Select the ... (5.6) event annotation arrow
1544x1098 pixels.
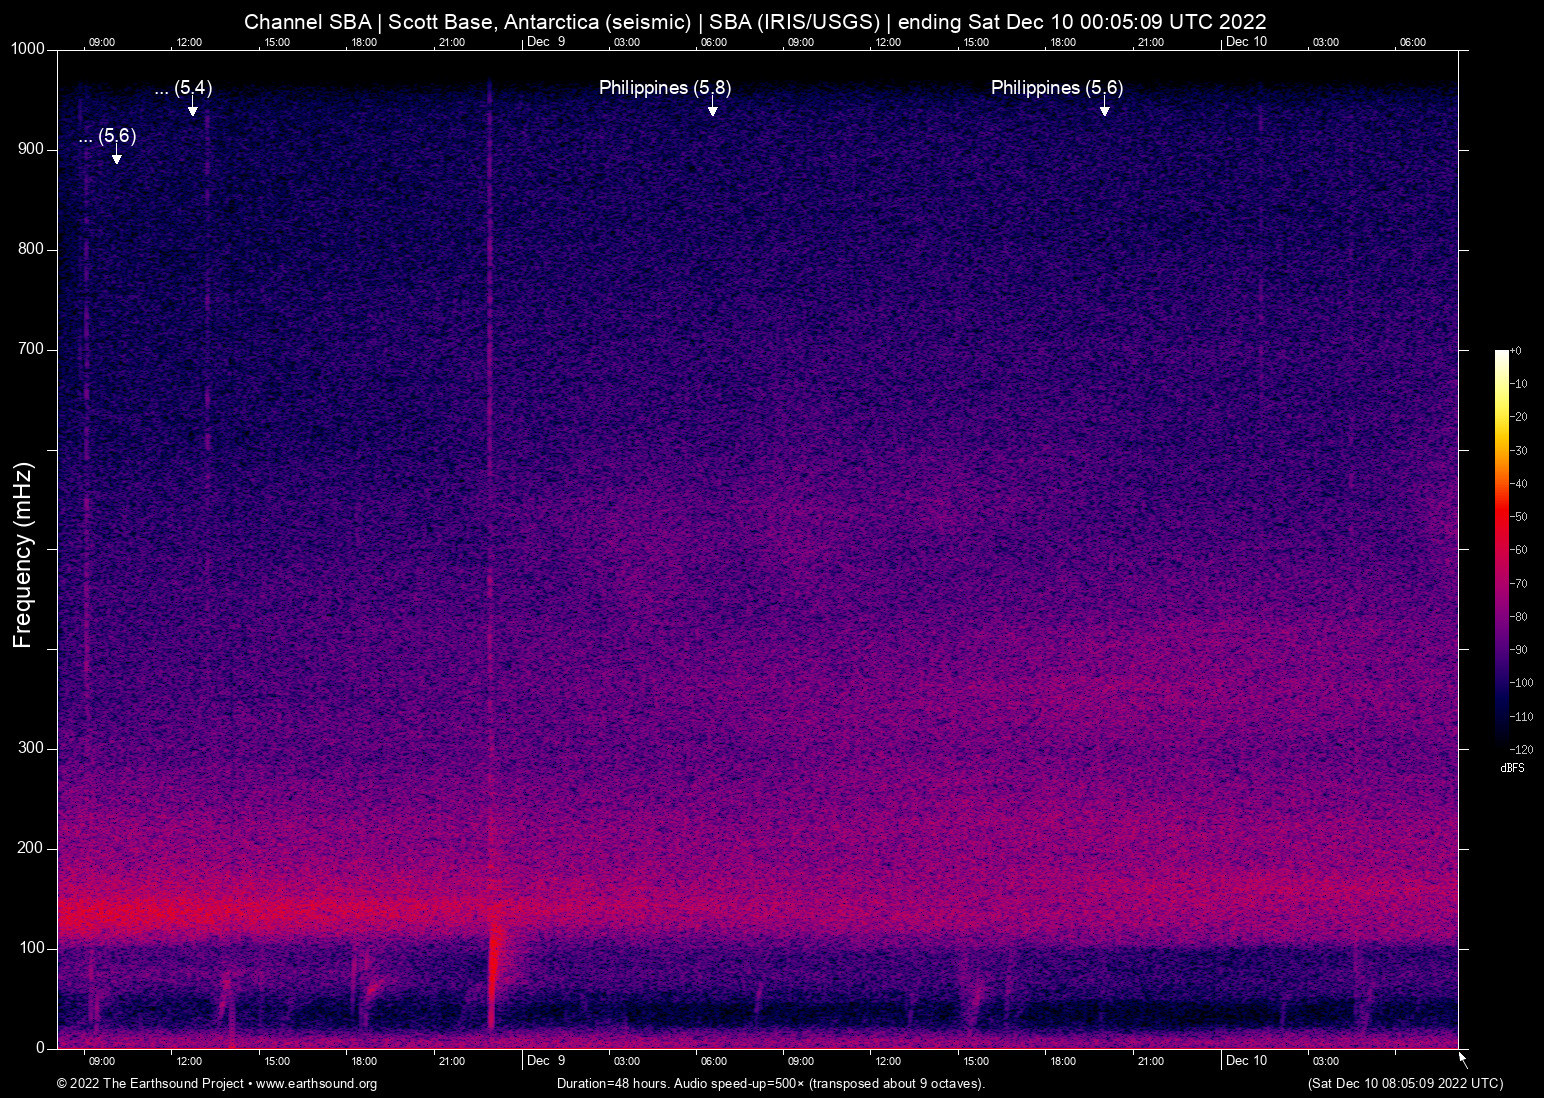click(116, 157)
